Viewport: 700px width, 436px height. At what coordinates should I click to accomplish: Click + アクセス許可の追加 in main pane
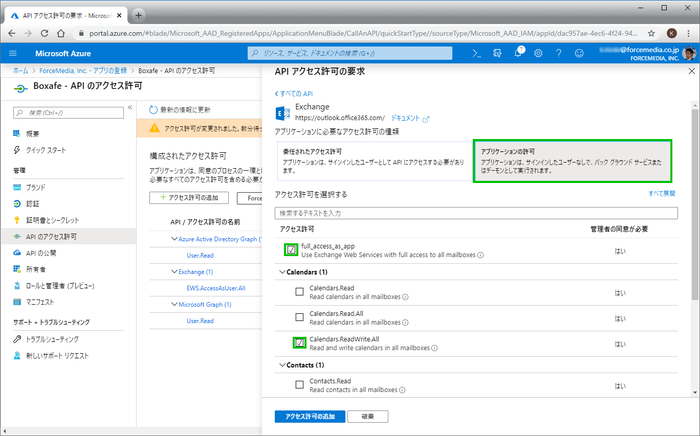[x=189, y=198]
